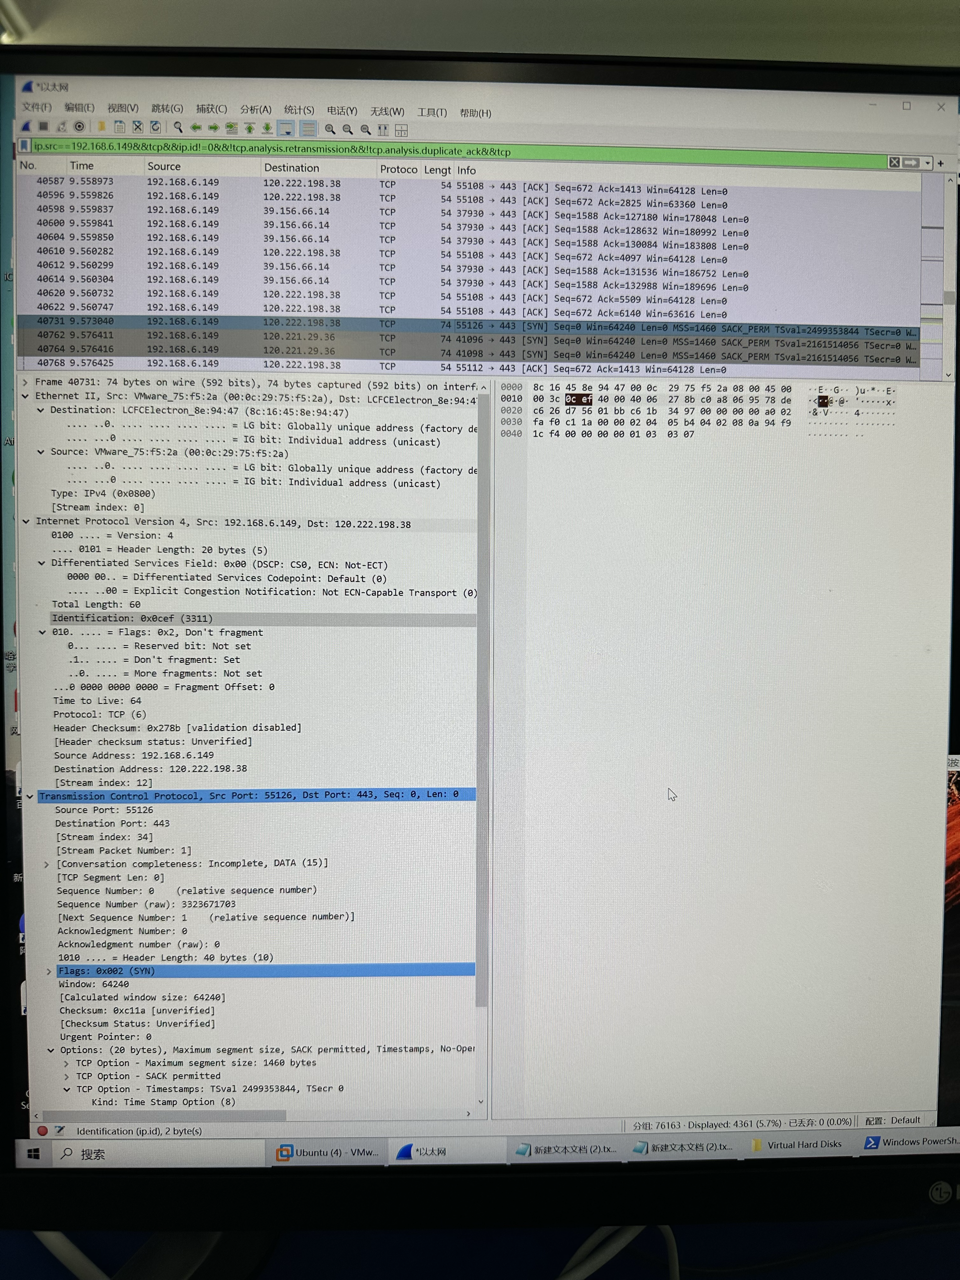
Task: Open the 统计(S) menu
Action: (298, 110)
